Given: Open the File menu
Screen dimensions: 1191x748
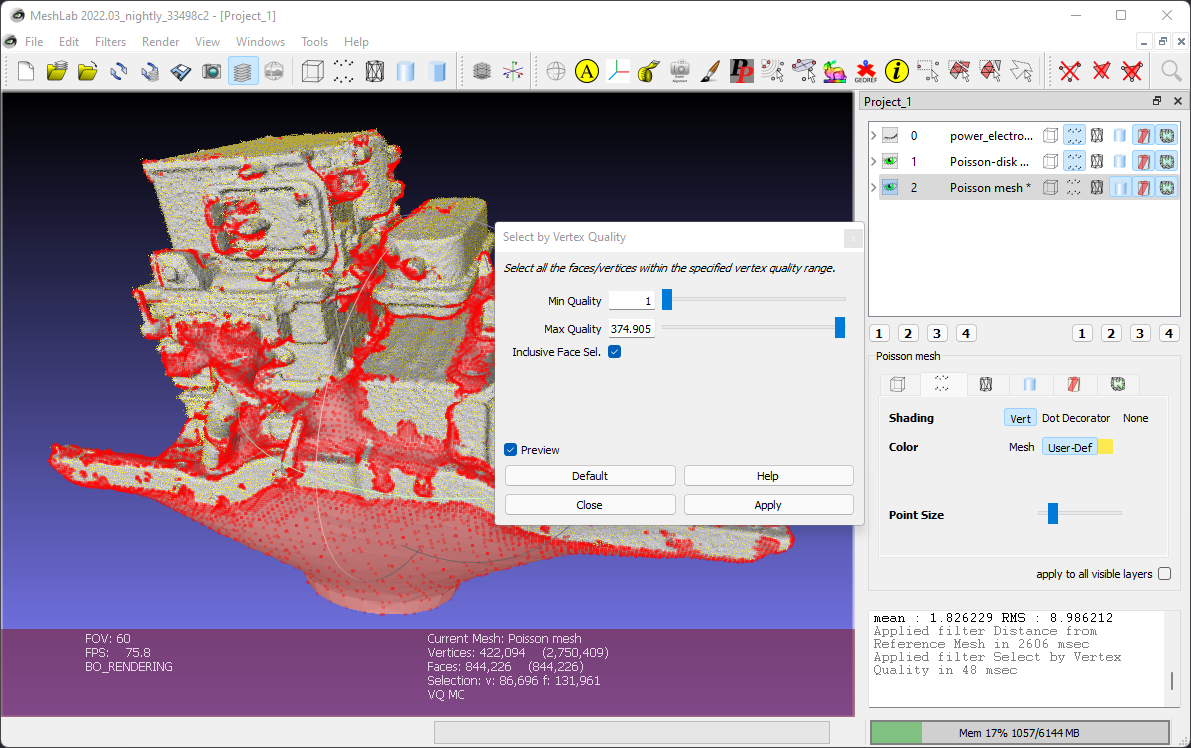Looking at the screenshot, I should coord(34,42).
